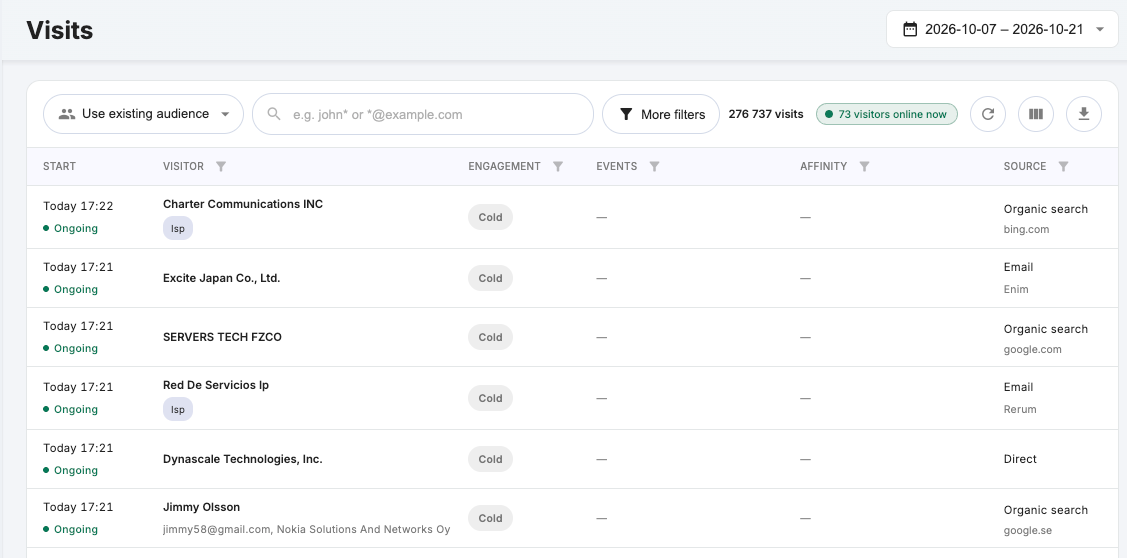1127x558 pixels.
Task: Open the column layout icon
Action: click(x=1036, y=114)
